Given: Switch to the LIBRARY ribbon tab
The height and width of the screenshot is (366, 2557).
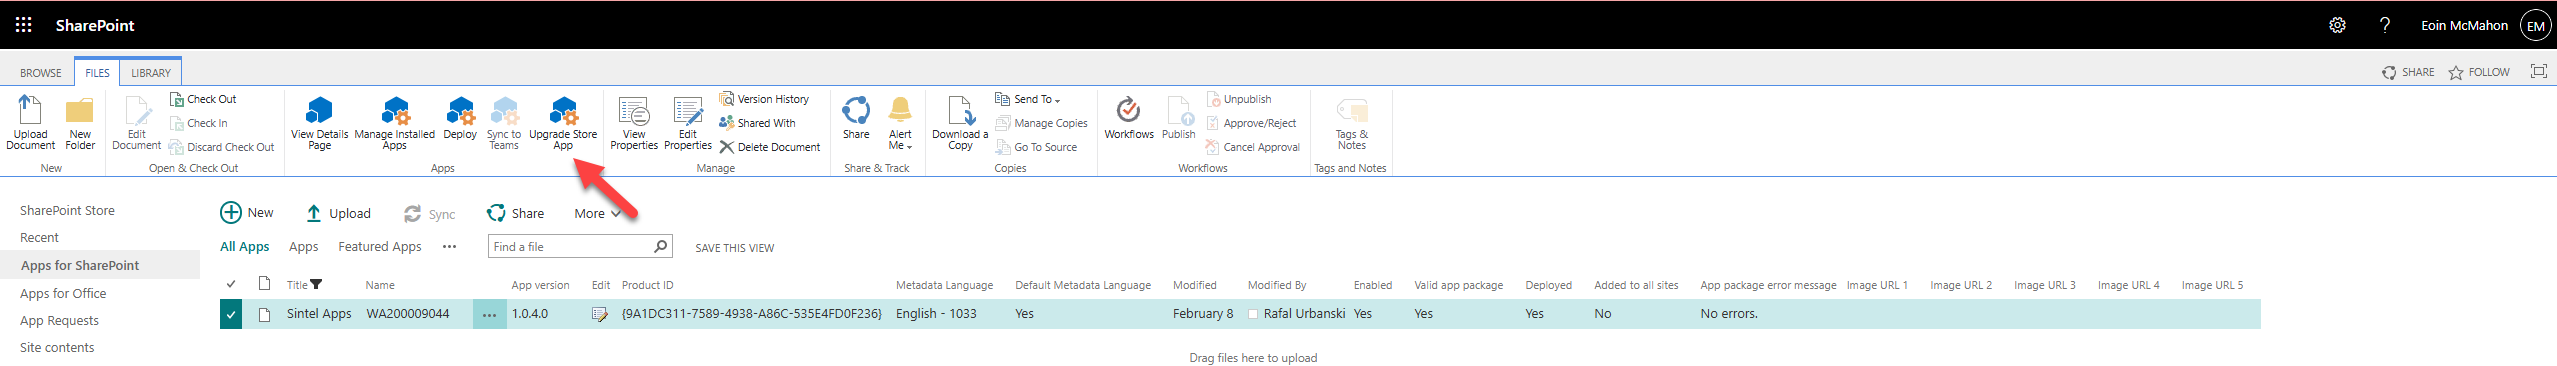Looking at the screenshot, I should (151, 73).
